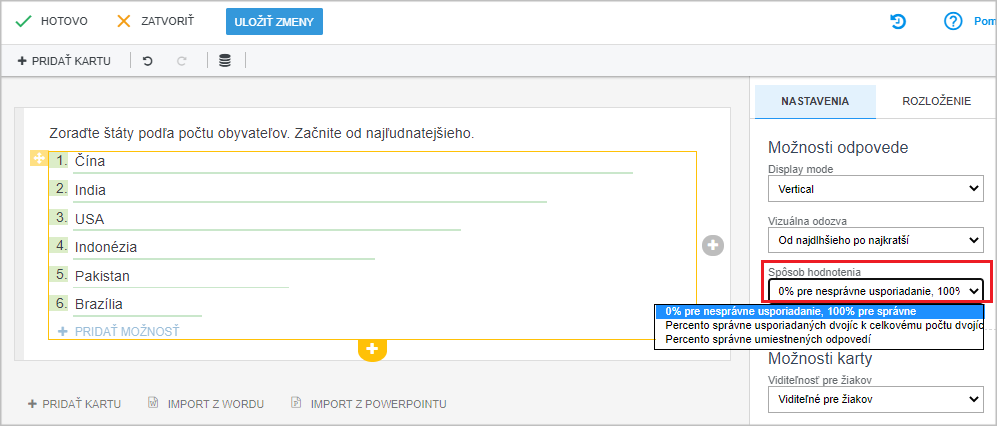Click Pridať možnosť to add answer
The height and width of the screenshot is (426, 997).
[x=119, y=331]
